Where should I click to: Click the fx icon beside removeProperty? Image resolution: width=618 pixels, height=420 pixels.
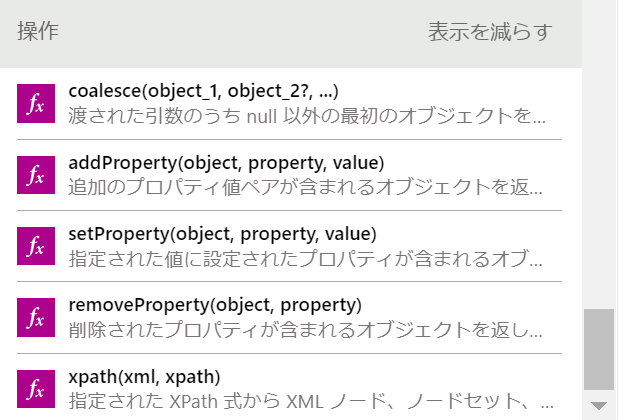[x=35, y=317]
